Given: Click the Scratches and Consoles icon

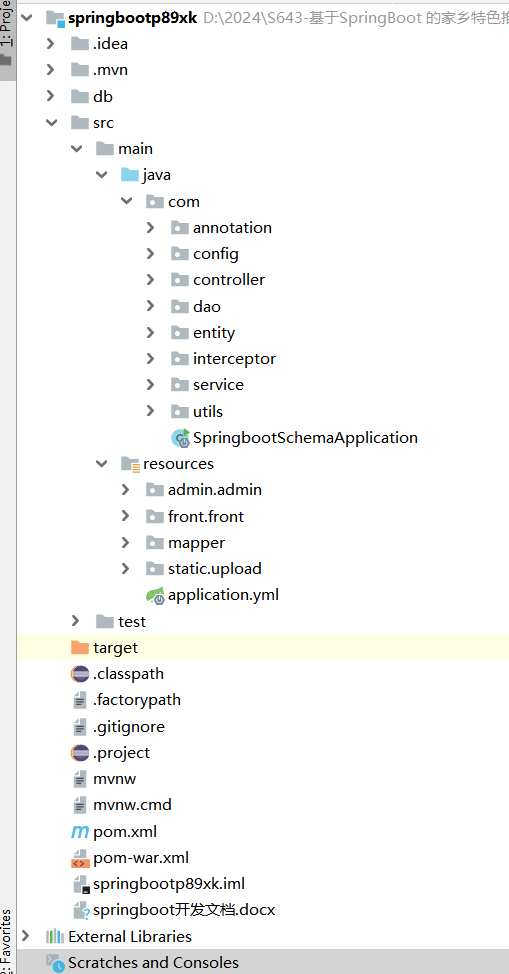Looking at the screenshot, I should (x=55, y=963).
